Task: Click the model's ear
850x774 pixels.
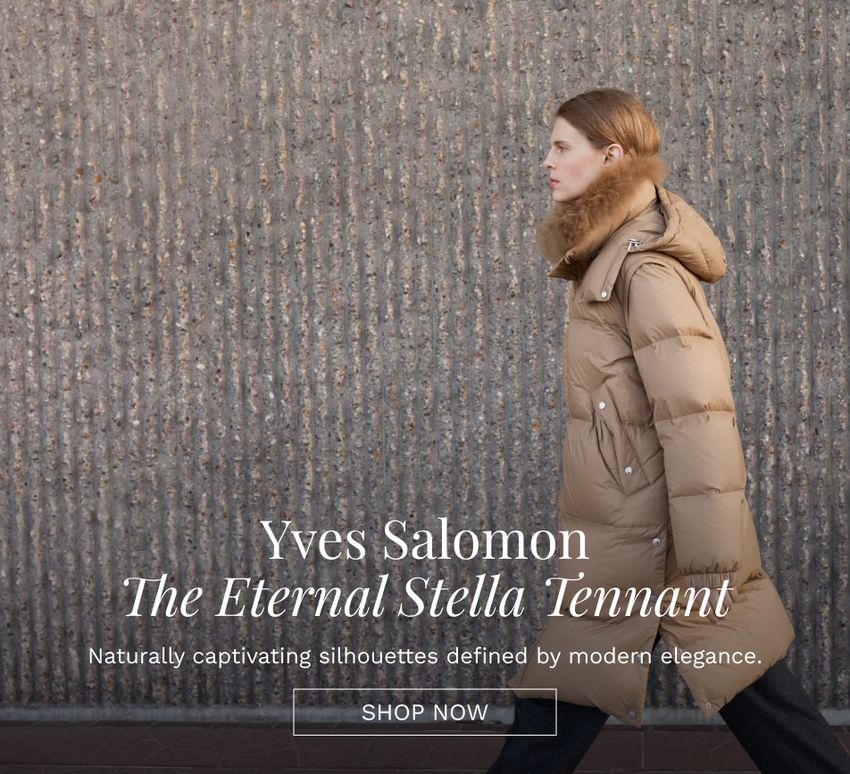Action: 613,154
